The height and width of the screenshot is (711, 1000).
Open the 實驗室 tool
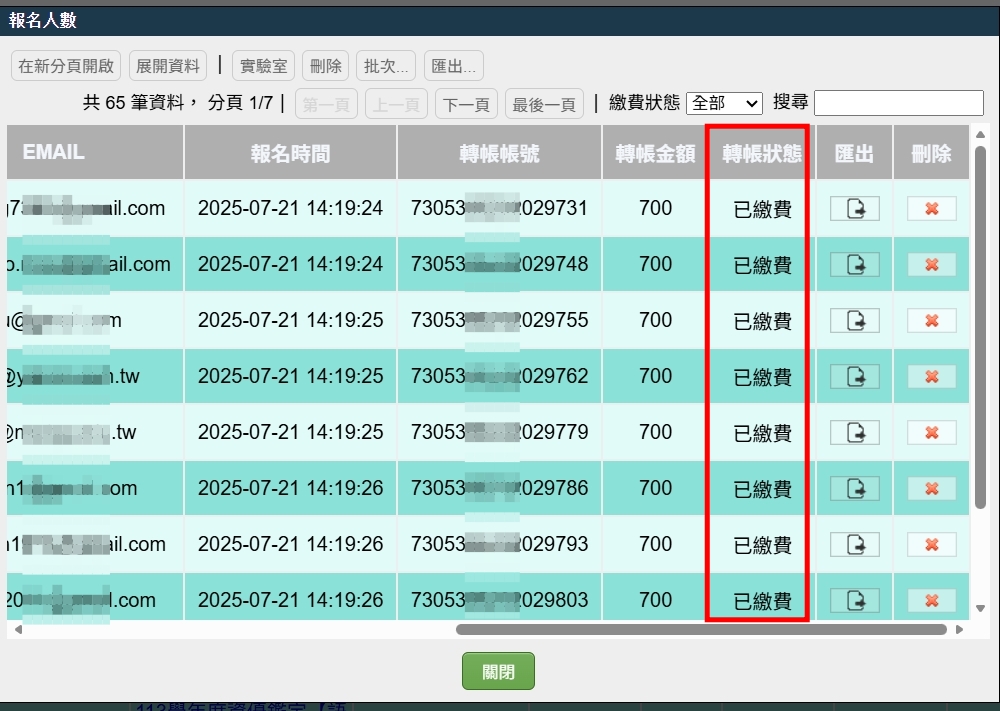coord(263,65)
